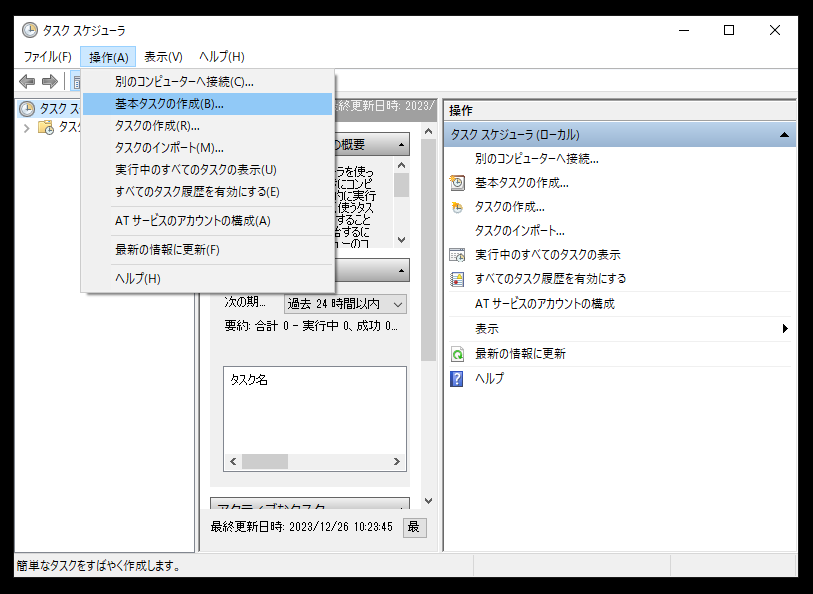Viewport: 813px width, 594px height.
Task: Select 最新の情報に更新(F) menu entry
Action: (167, 249)
